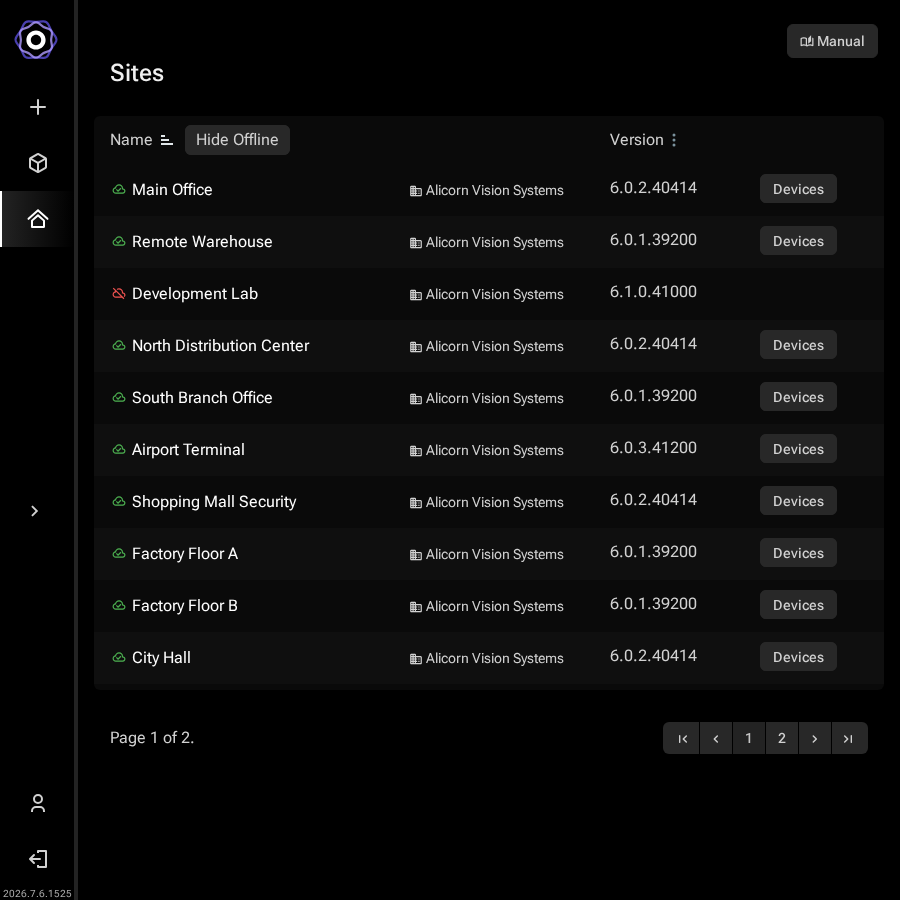Click the cloud status icon for Shopping Mall Security

pyautogui.click(x=119, y=502)
